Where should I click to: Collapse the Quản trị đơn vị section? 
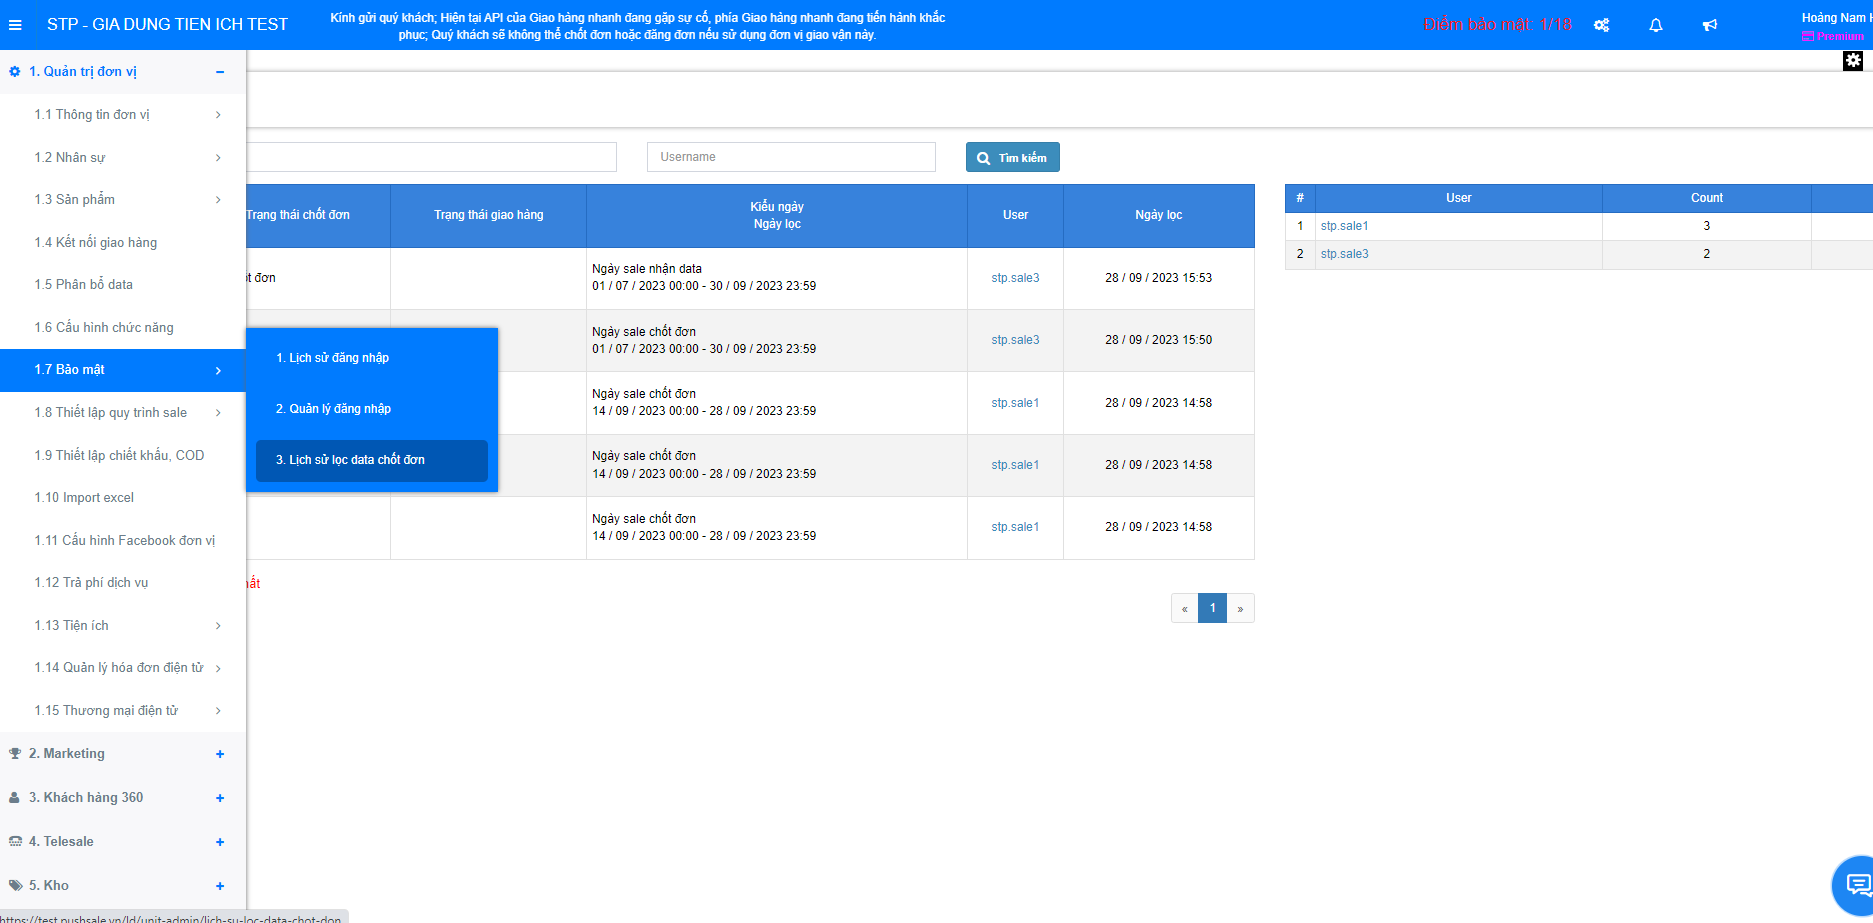[220, 72]
